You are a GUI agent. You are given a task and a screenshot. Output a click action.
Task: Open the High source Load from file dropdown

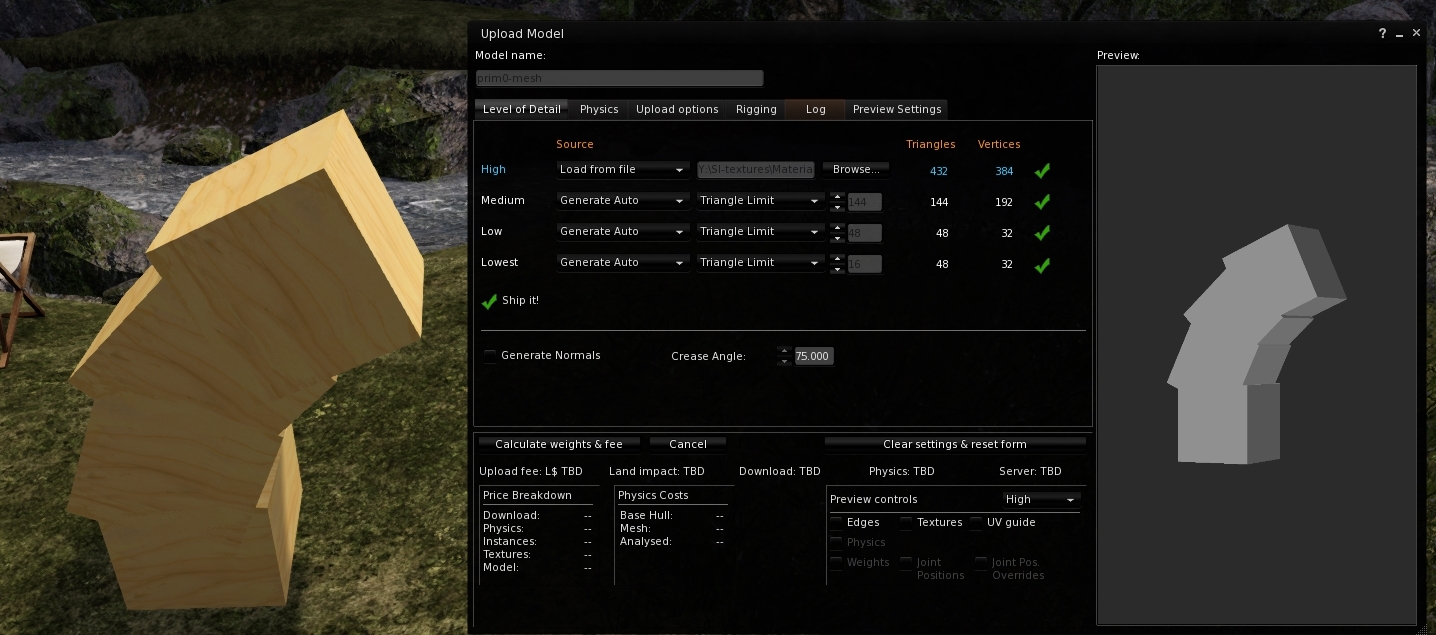click(622, 170)
